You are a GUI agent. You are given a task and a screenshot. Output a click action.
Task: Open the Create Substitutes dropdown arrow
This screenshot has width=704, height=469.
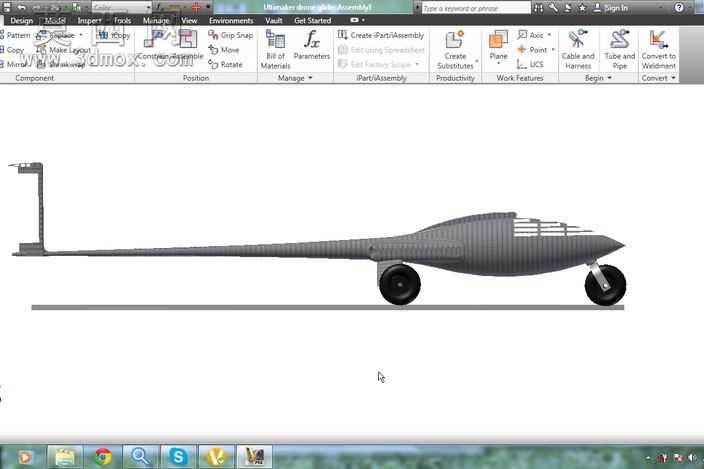(x=477, y=61)
